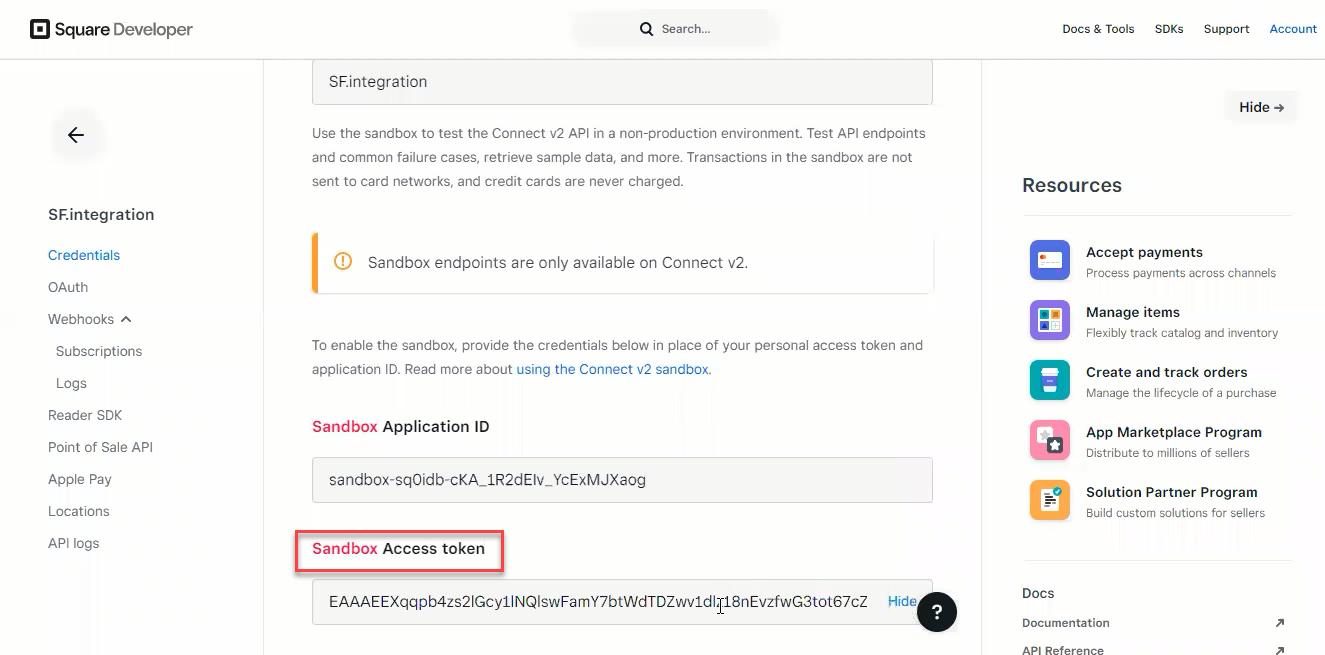Open Subscriptions under Webhooks
1325x655 pixels.
pyautogui.click(x=99, y=351)
